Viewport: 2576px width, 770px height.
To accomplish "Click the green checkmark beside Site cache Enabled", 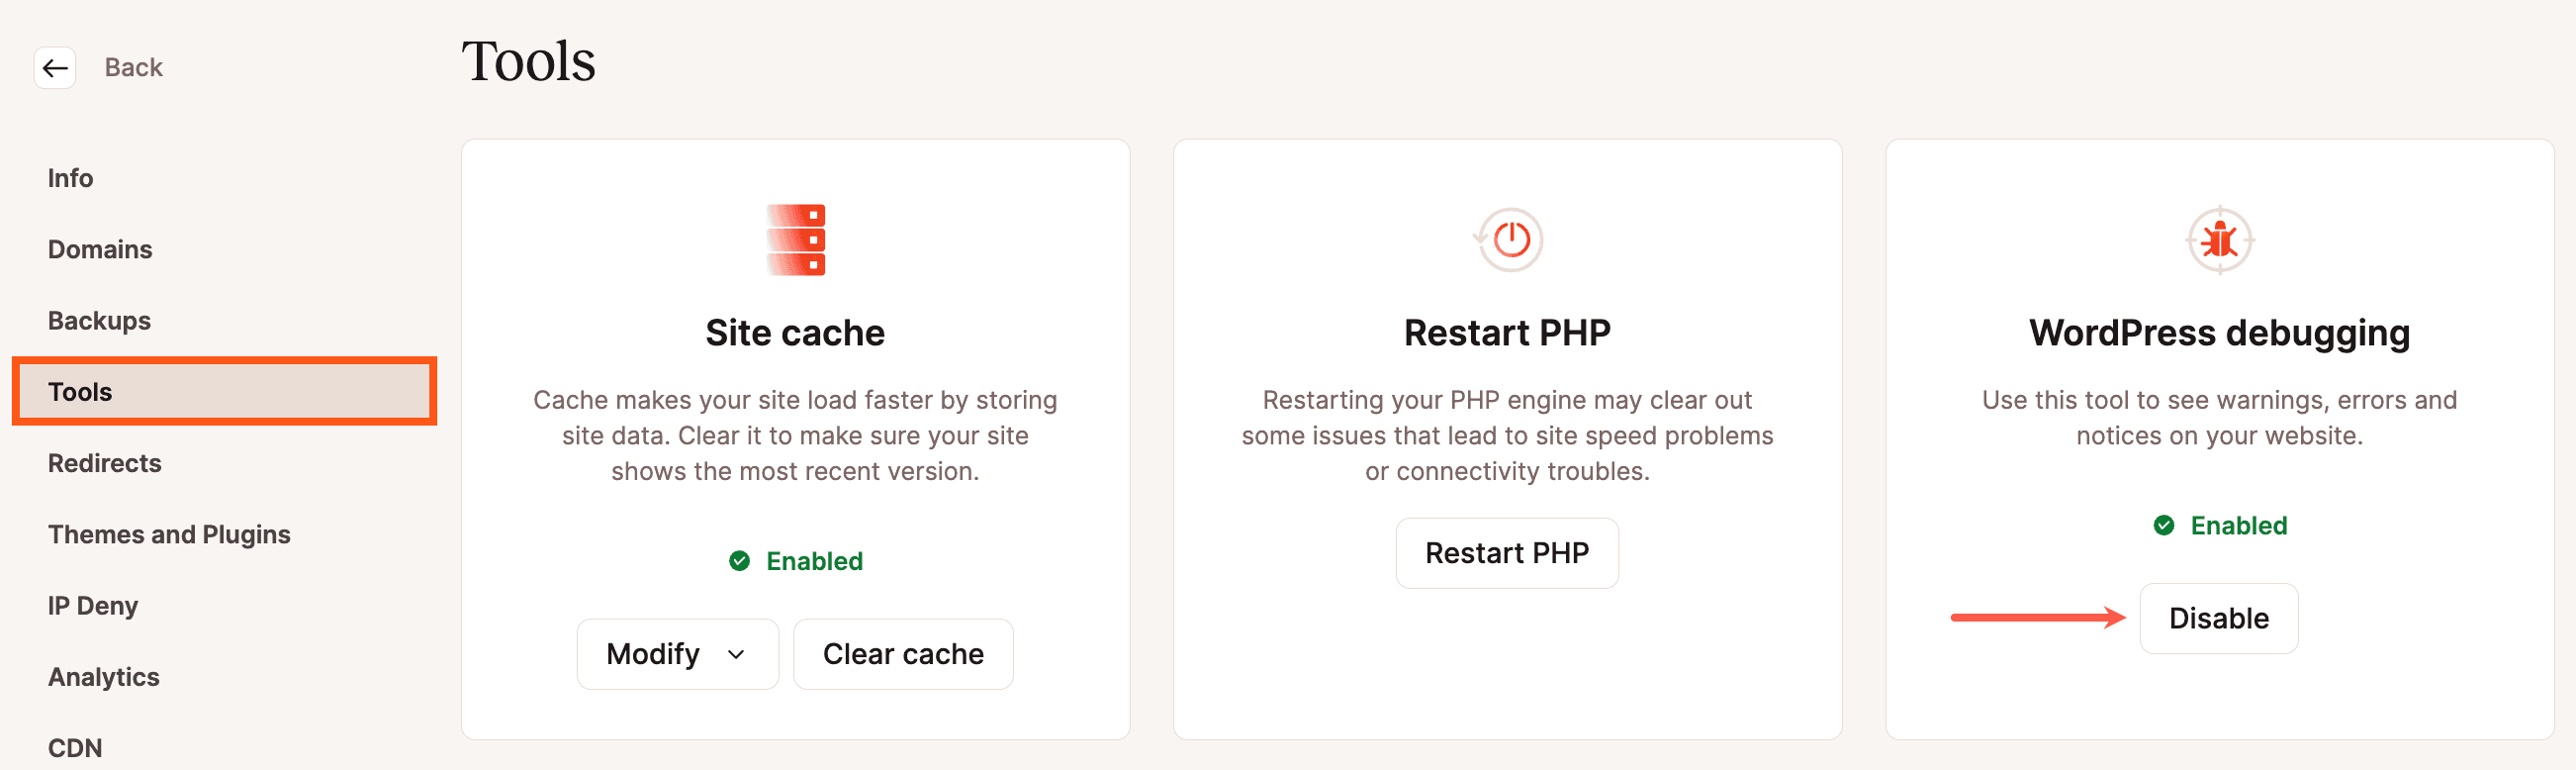I will point(739,561).
